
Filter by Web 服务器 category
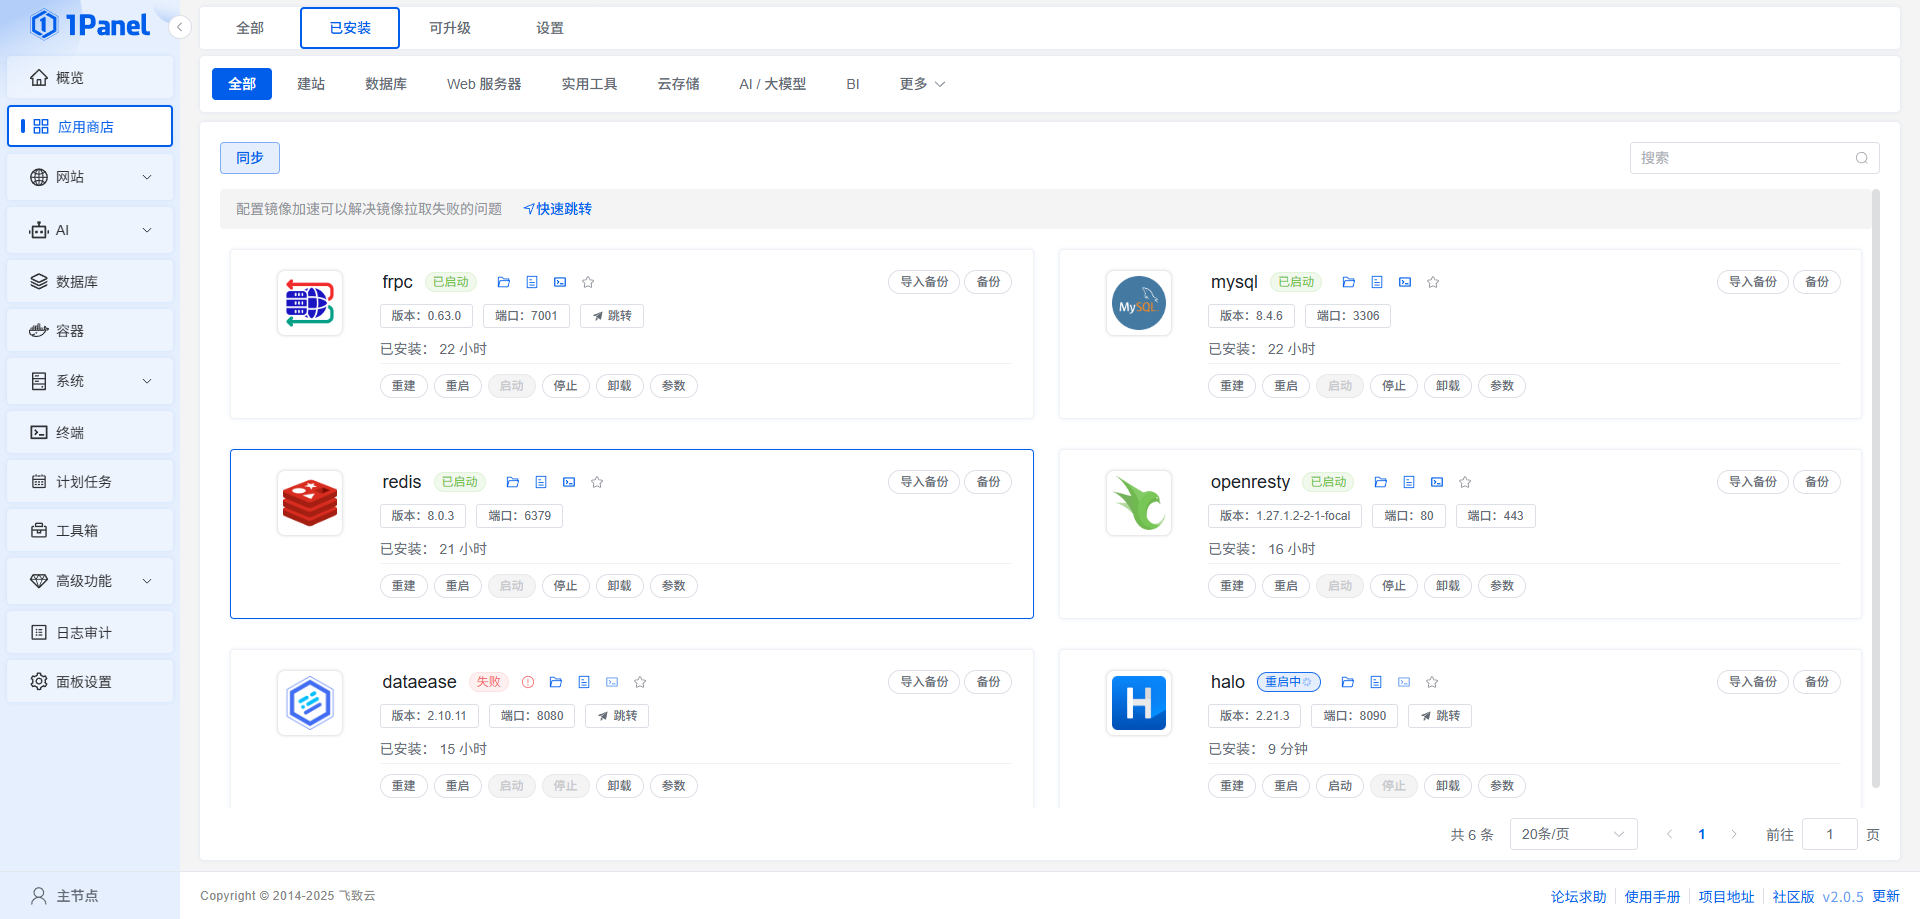pyautogui.click(x=484, y=84)
